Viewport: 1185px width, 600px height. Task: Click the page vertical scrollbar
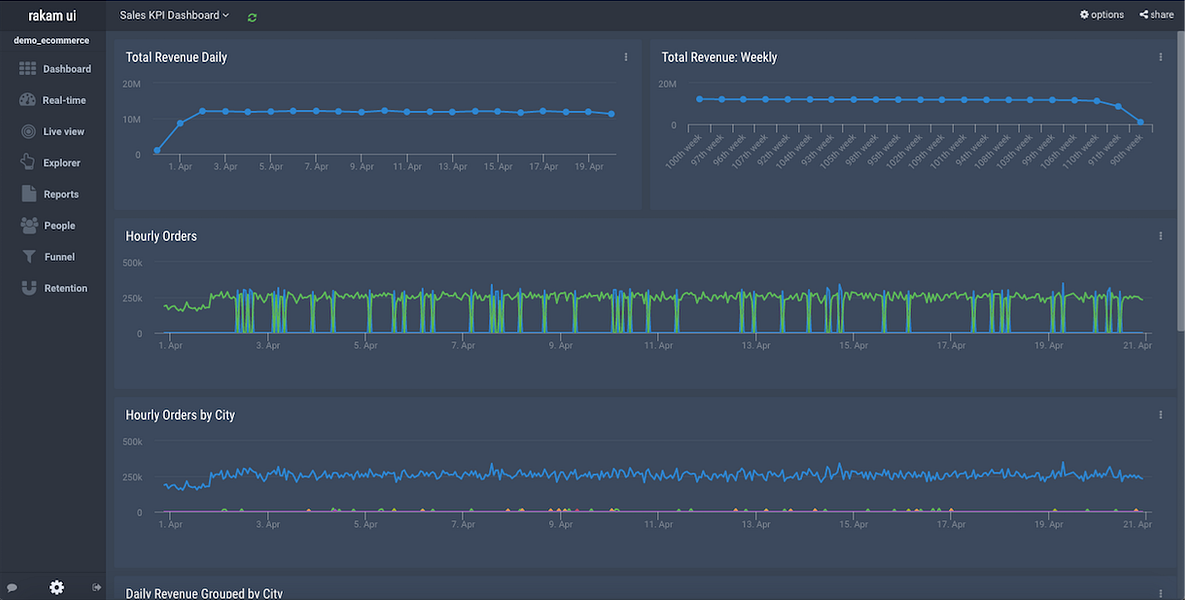pos(1180,181)
